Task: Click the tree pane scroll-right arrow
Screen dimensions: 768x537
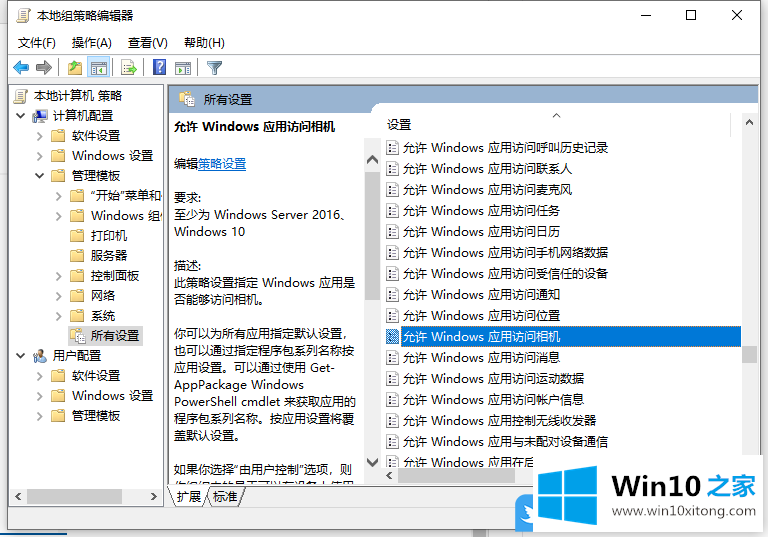Action: click(154, 496)
